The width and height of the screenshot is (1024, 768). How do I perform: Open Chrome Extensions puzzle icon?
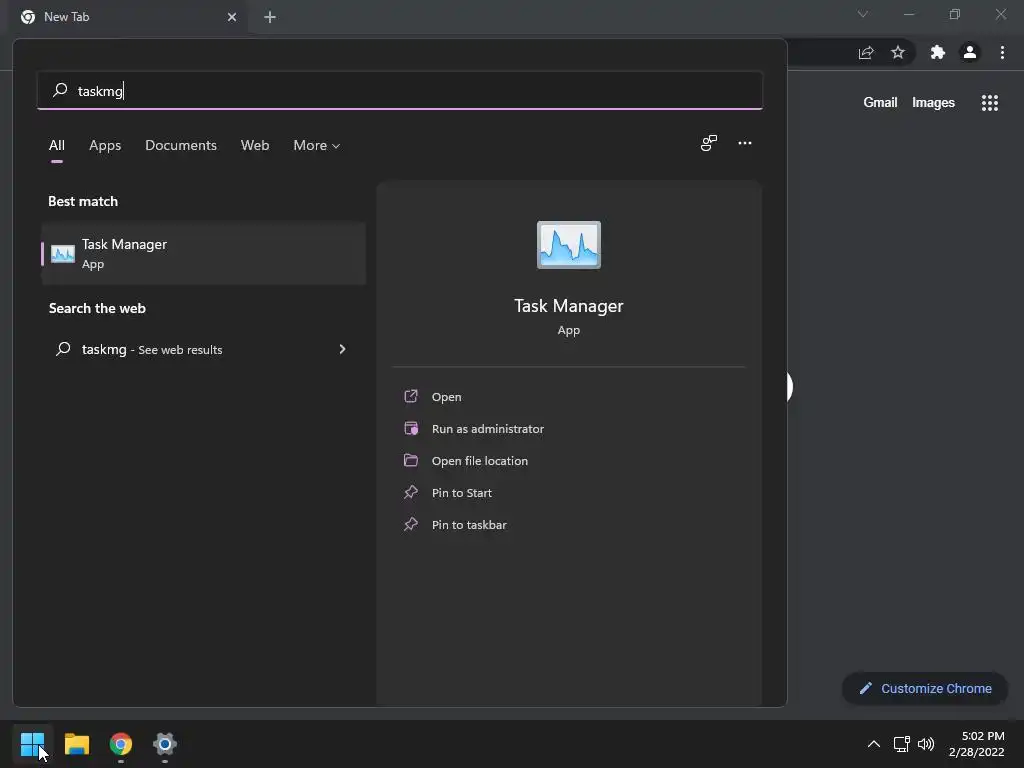(938, 52)
